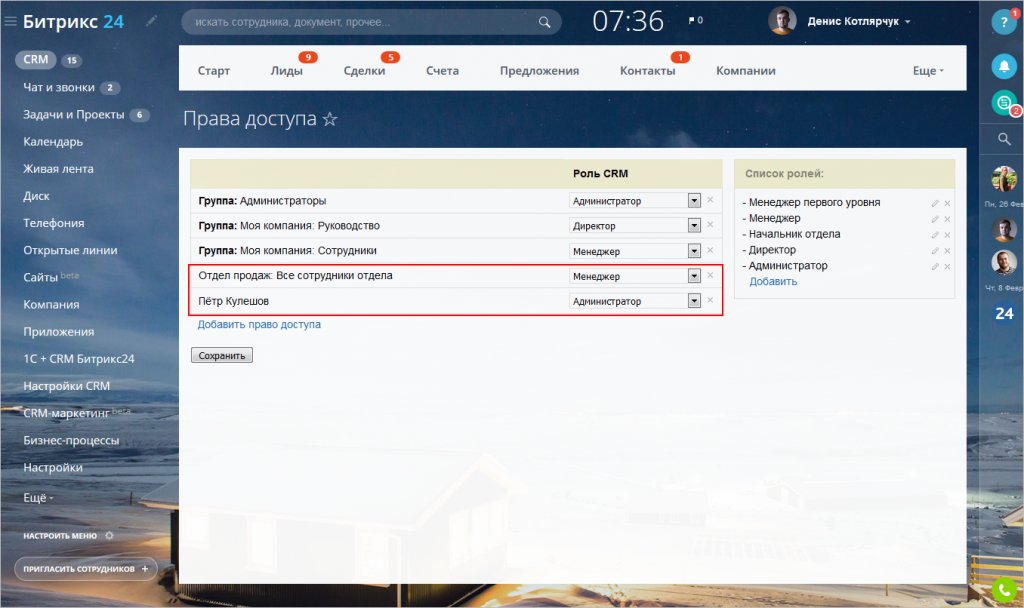The height and width of the screenshot is (608, 1024).
Task: Open Диск in the left menu
Action: 37,196
